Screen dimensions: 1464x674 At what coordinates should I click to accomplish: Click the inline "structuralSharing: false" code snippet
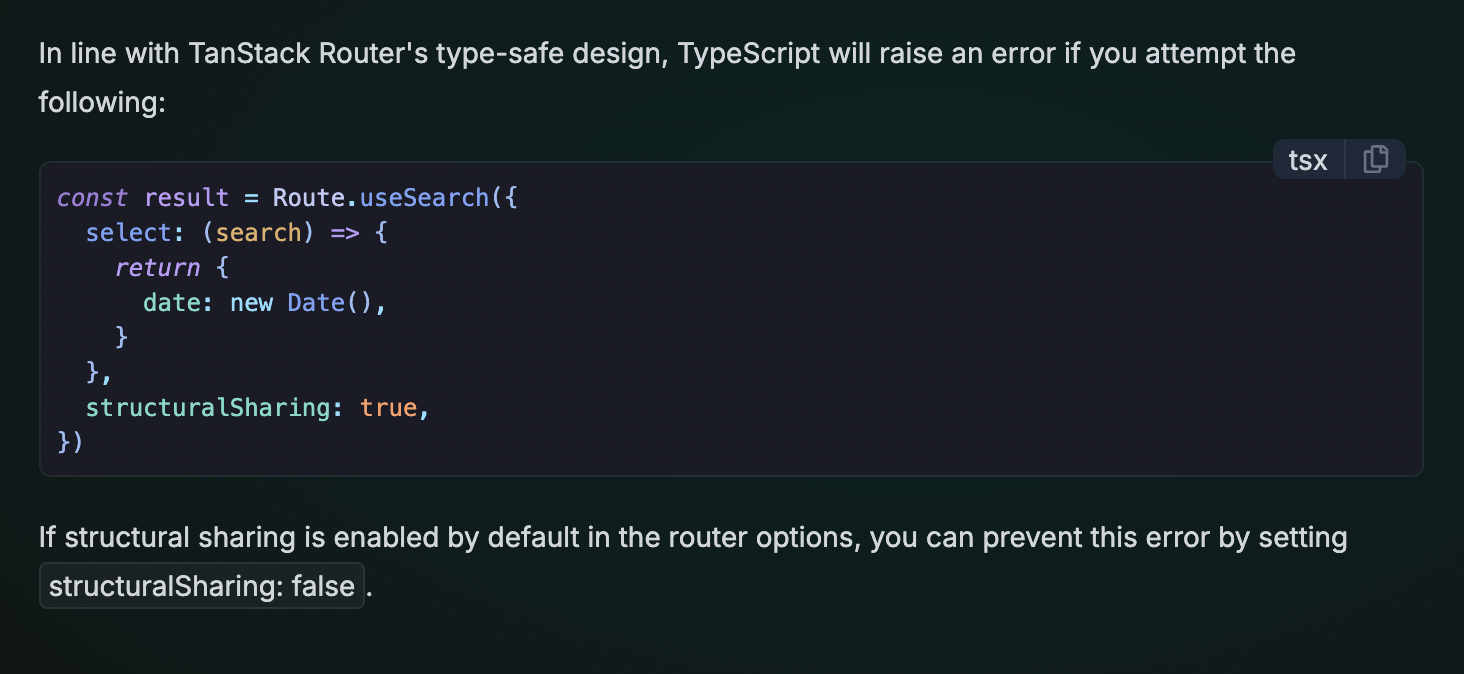tap(202, 586)
